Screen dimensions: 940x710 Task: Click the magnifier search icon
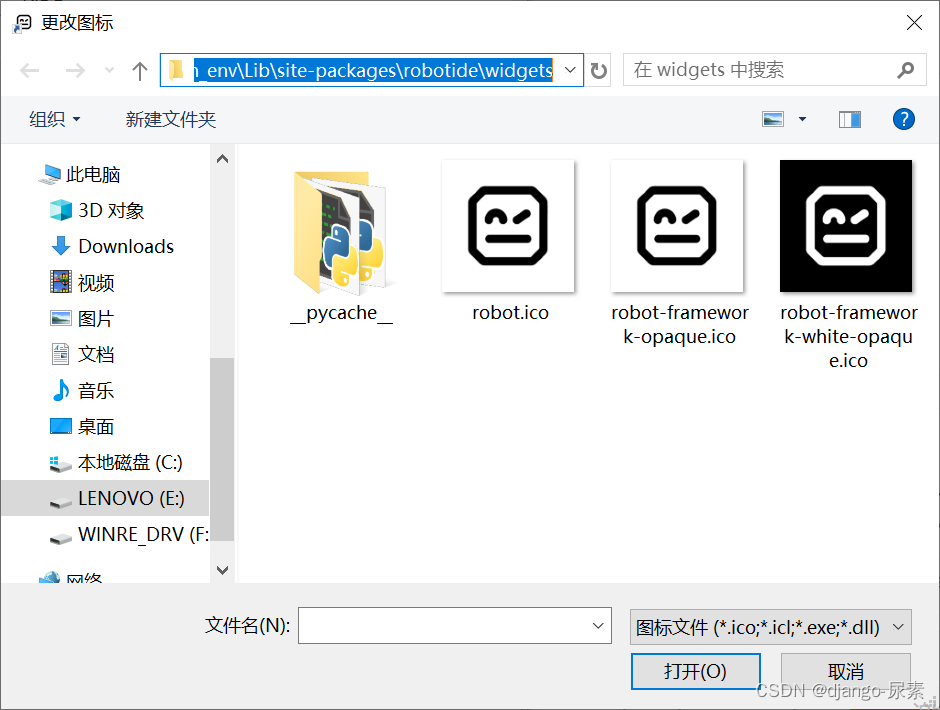[905, 70]
